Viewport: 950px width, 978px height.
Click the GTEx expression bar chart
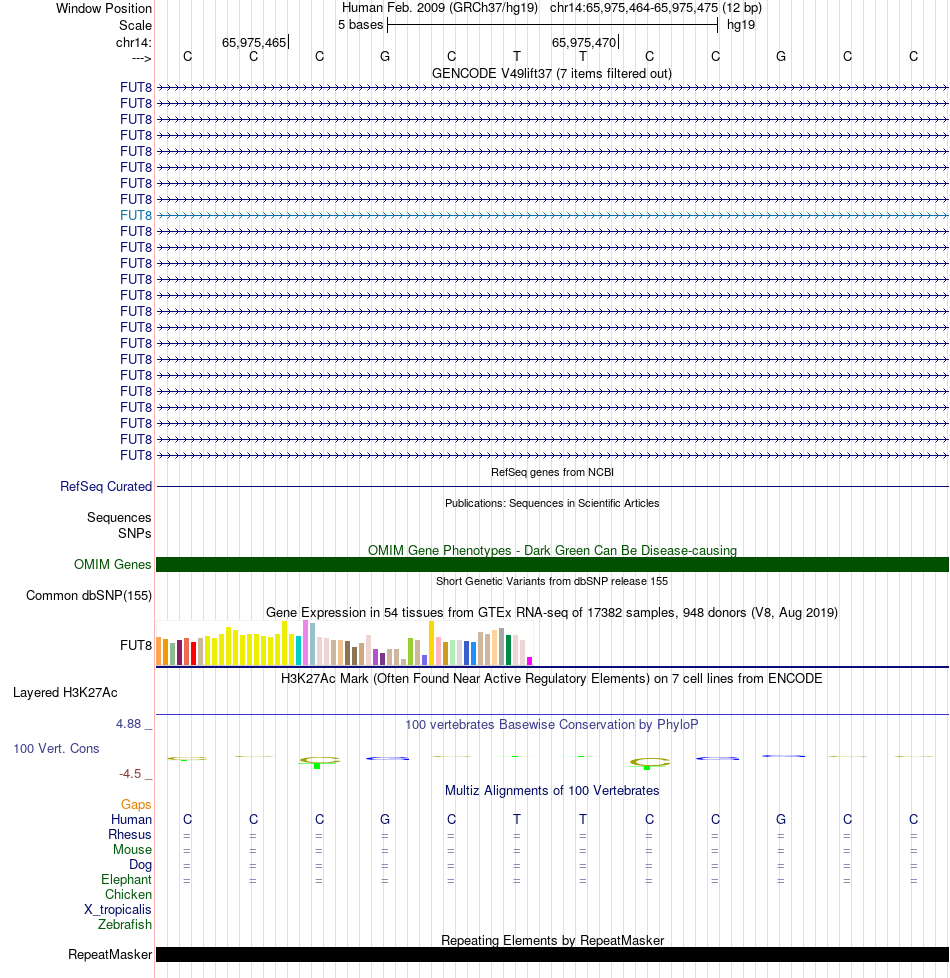coord(344,643)
